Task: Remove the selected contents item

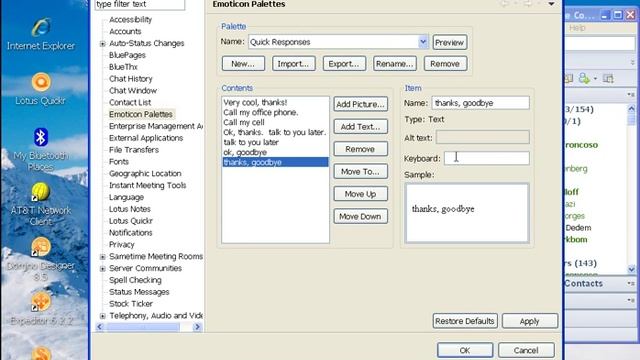Action: [360, 149]
